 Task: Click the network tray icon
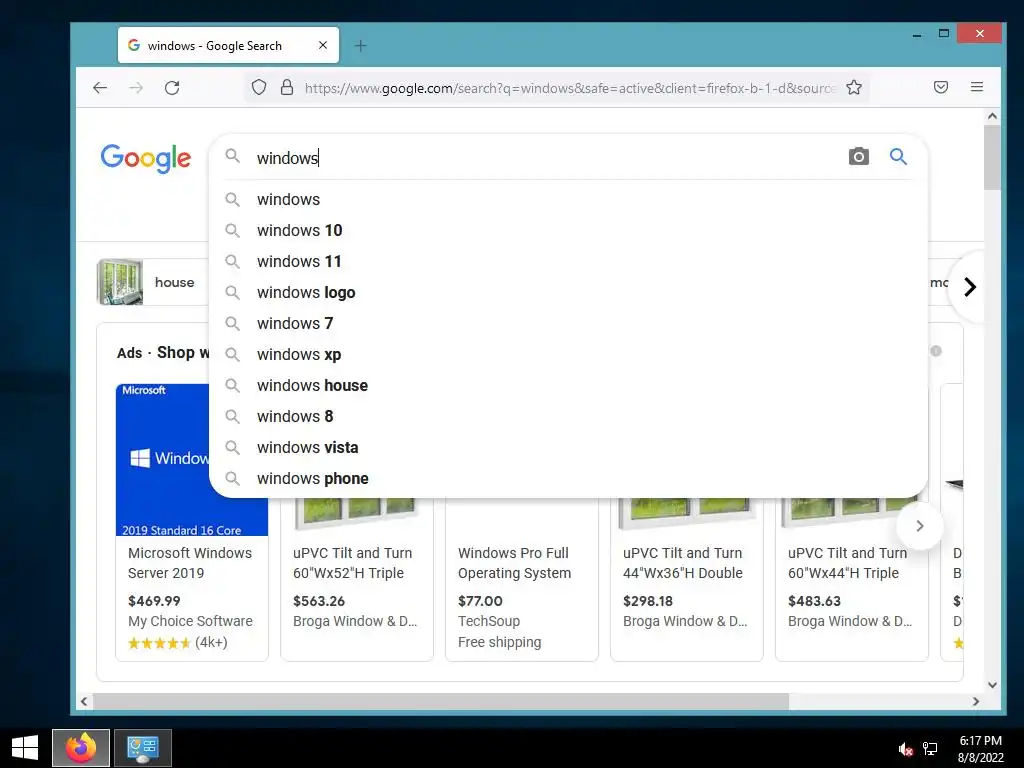[x=930, y=749]
